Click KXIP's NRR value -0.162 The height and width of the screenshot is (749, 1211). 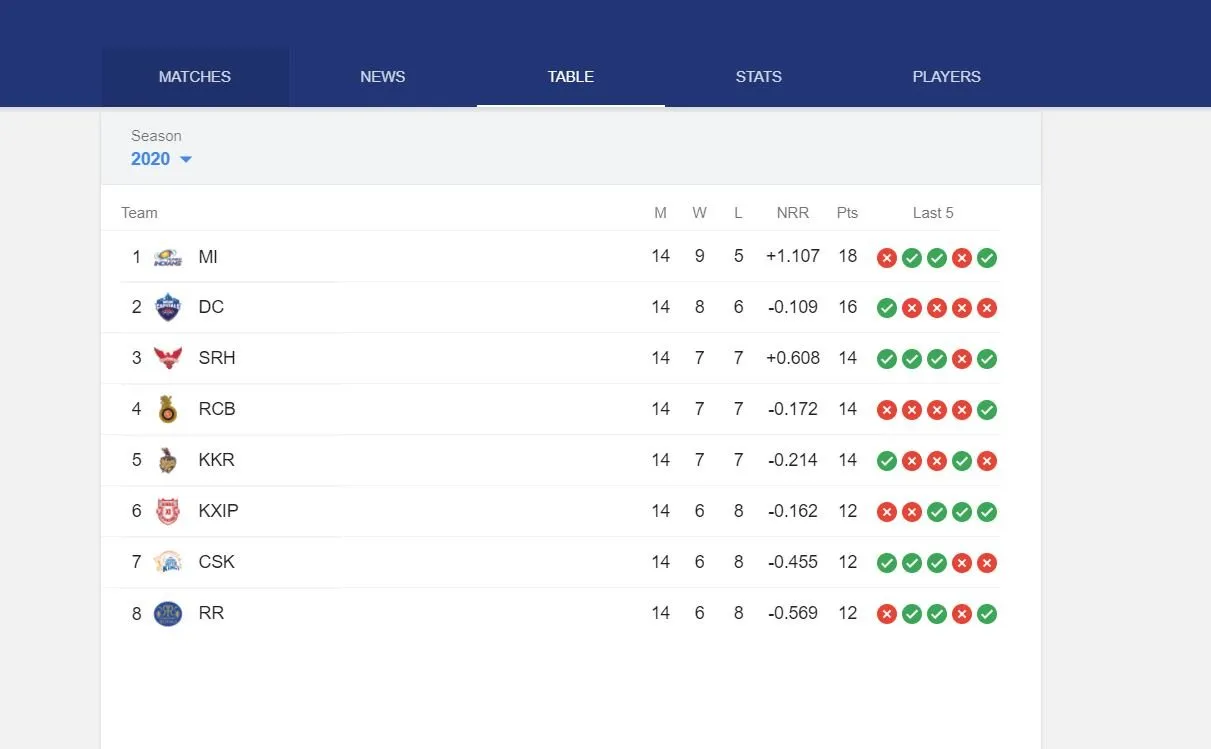pyautogui.click(x=793, y=511)
